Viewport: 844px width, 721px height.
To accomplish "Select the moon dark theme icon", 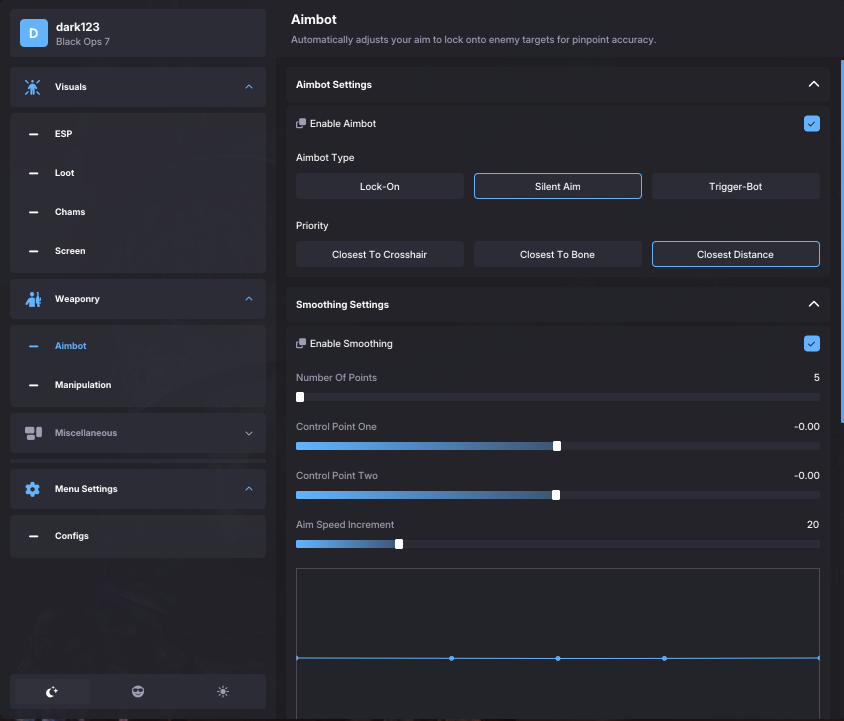I will click(52, 692).
